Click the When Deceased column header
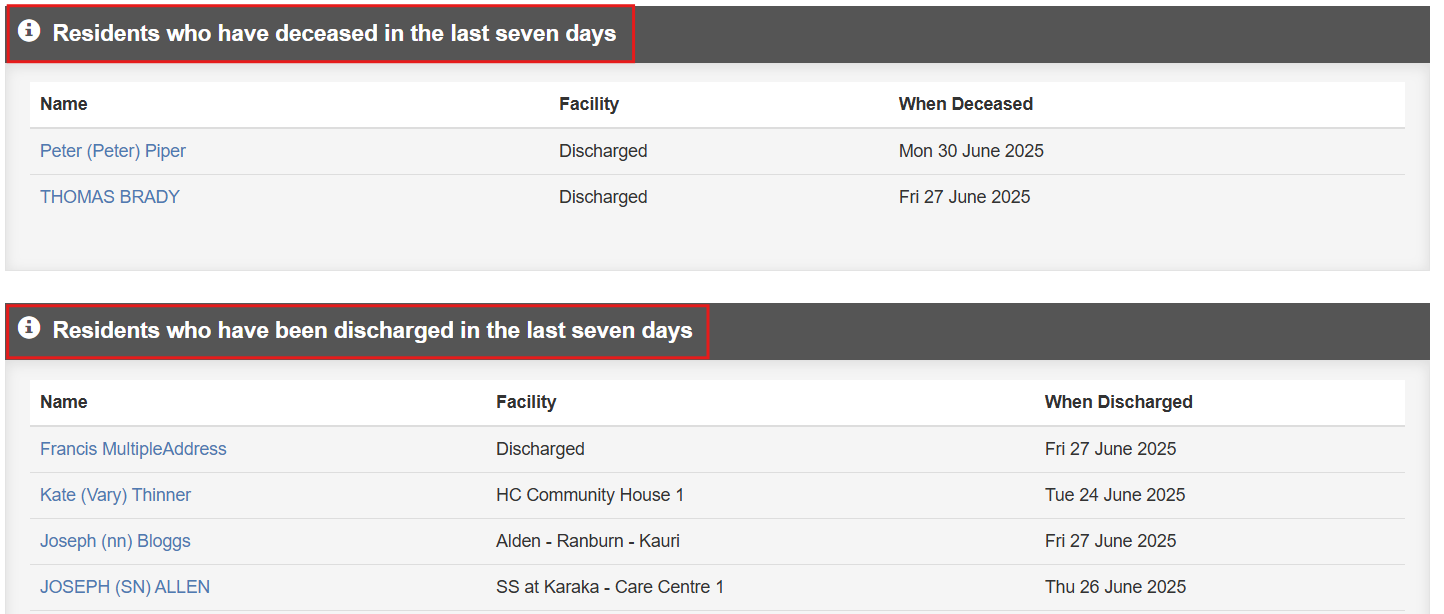 pos(965,104)
